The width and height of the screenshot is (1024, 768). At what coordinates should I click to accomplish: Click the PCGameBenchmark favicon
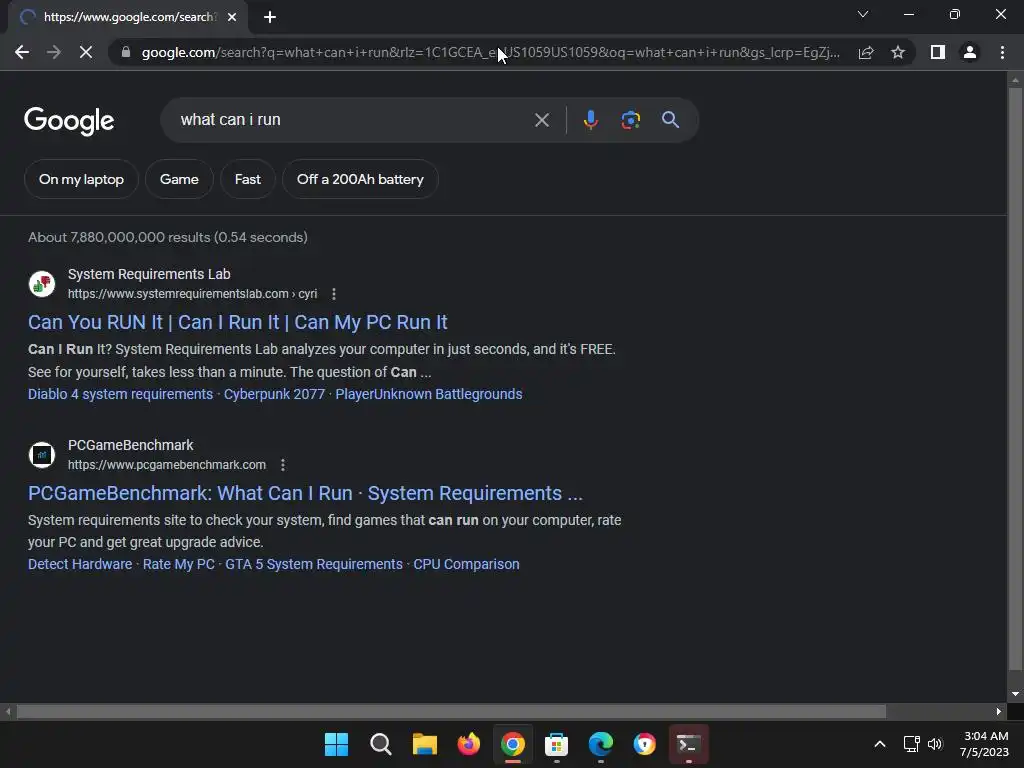coord(42,455)
